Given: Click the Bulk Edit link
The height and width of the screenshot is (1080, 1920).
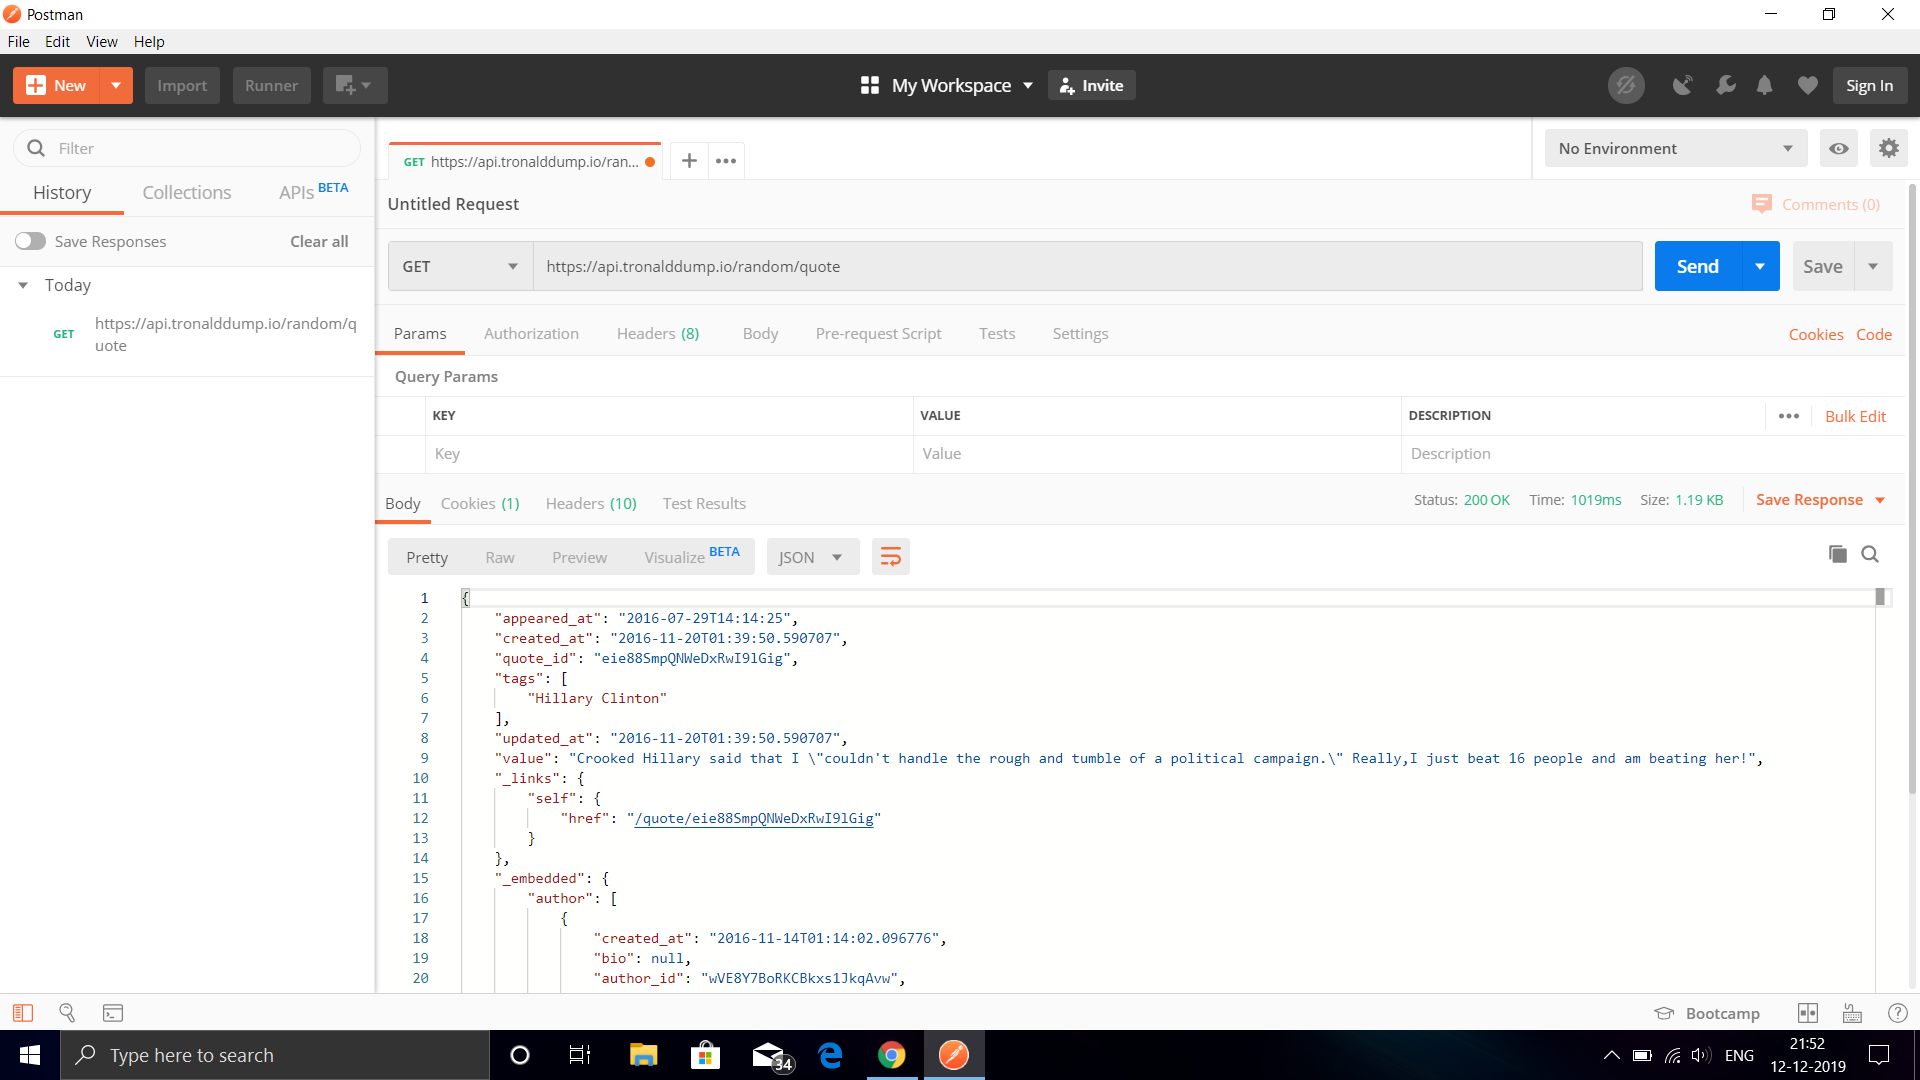Looking at the screenshot, I should pos(1855,416).
